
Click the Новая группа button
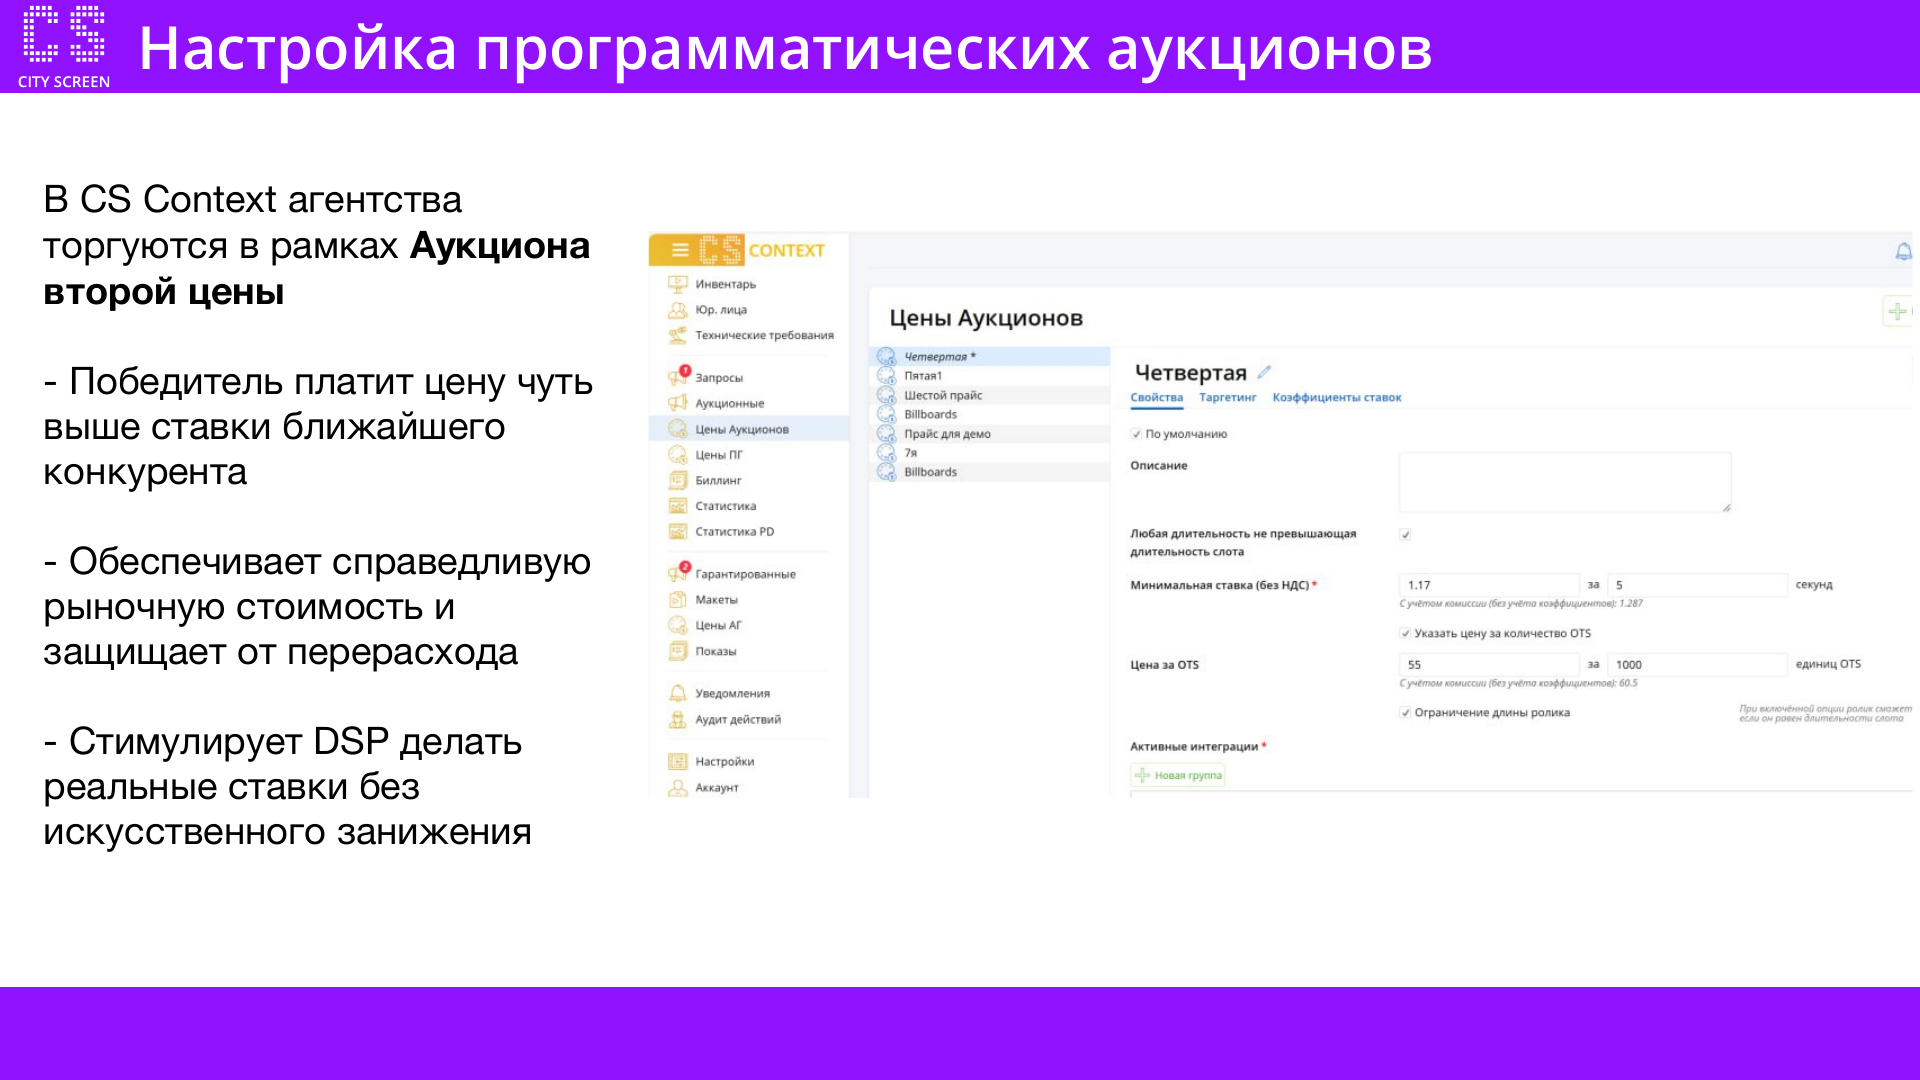1178,775
